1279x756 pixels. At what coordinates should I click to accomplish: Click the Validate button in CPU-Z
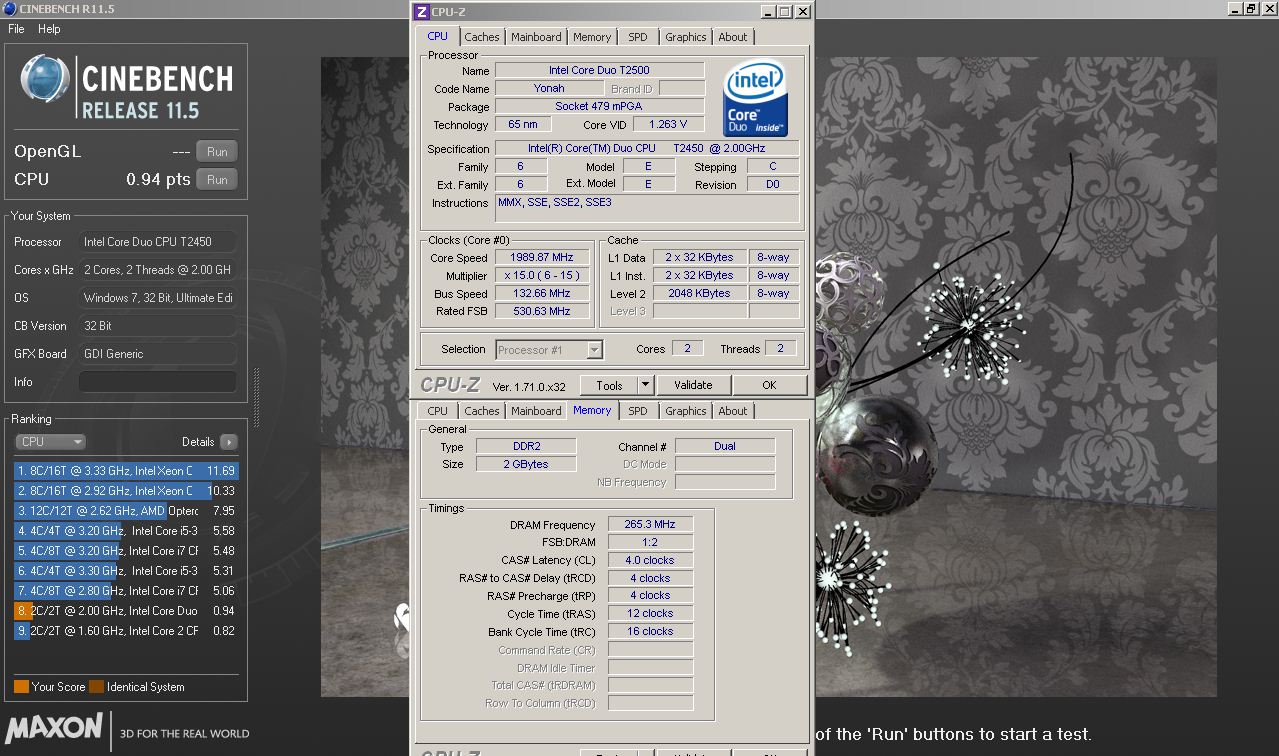(693, 385)
